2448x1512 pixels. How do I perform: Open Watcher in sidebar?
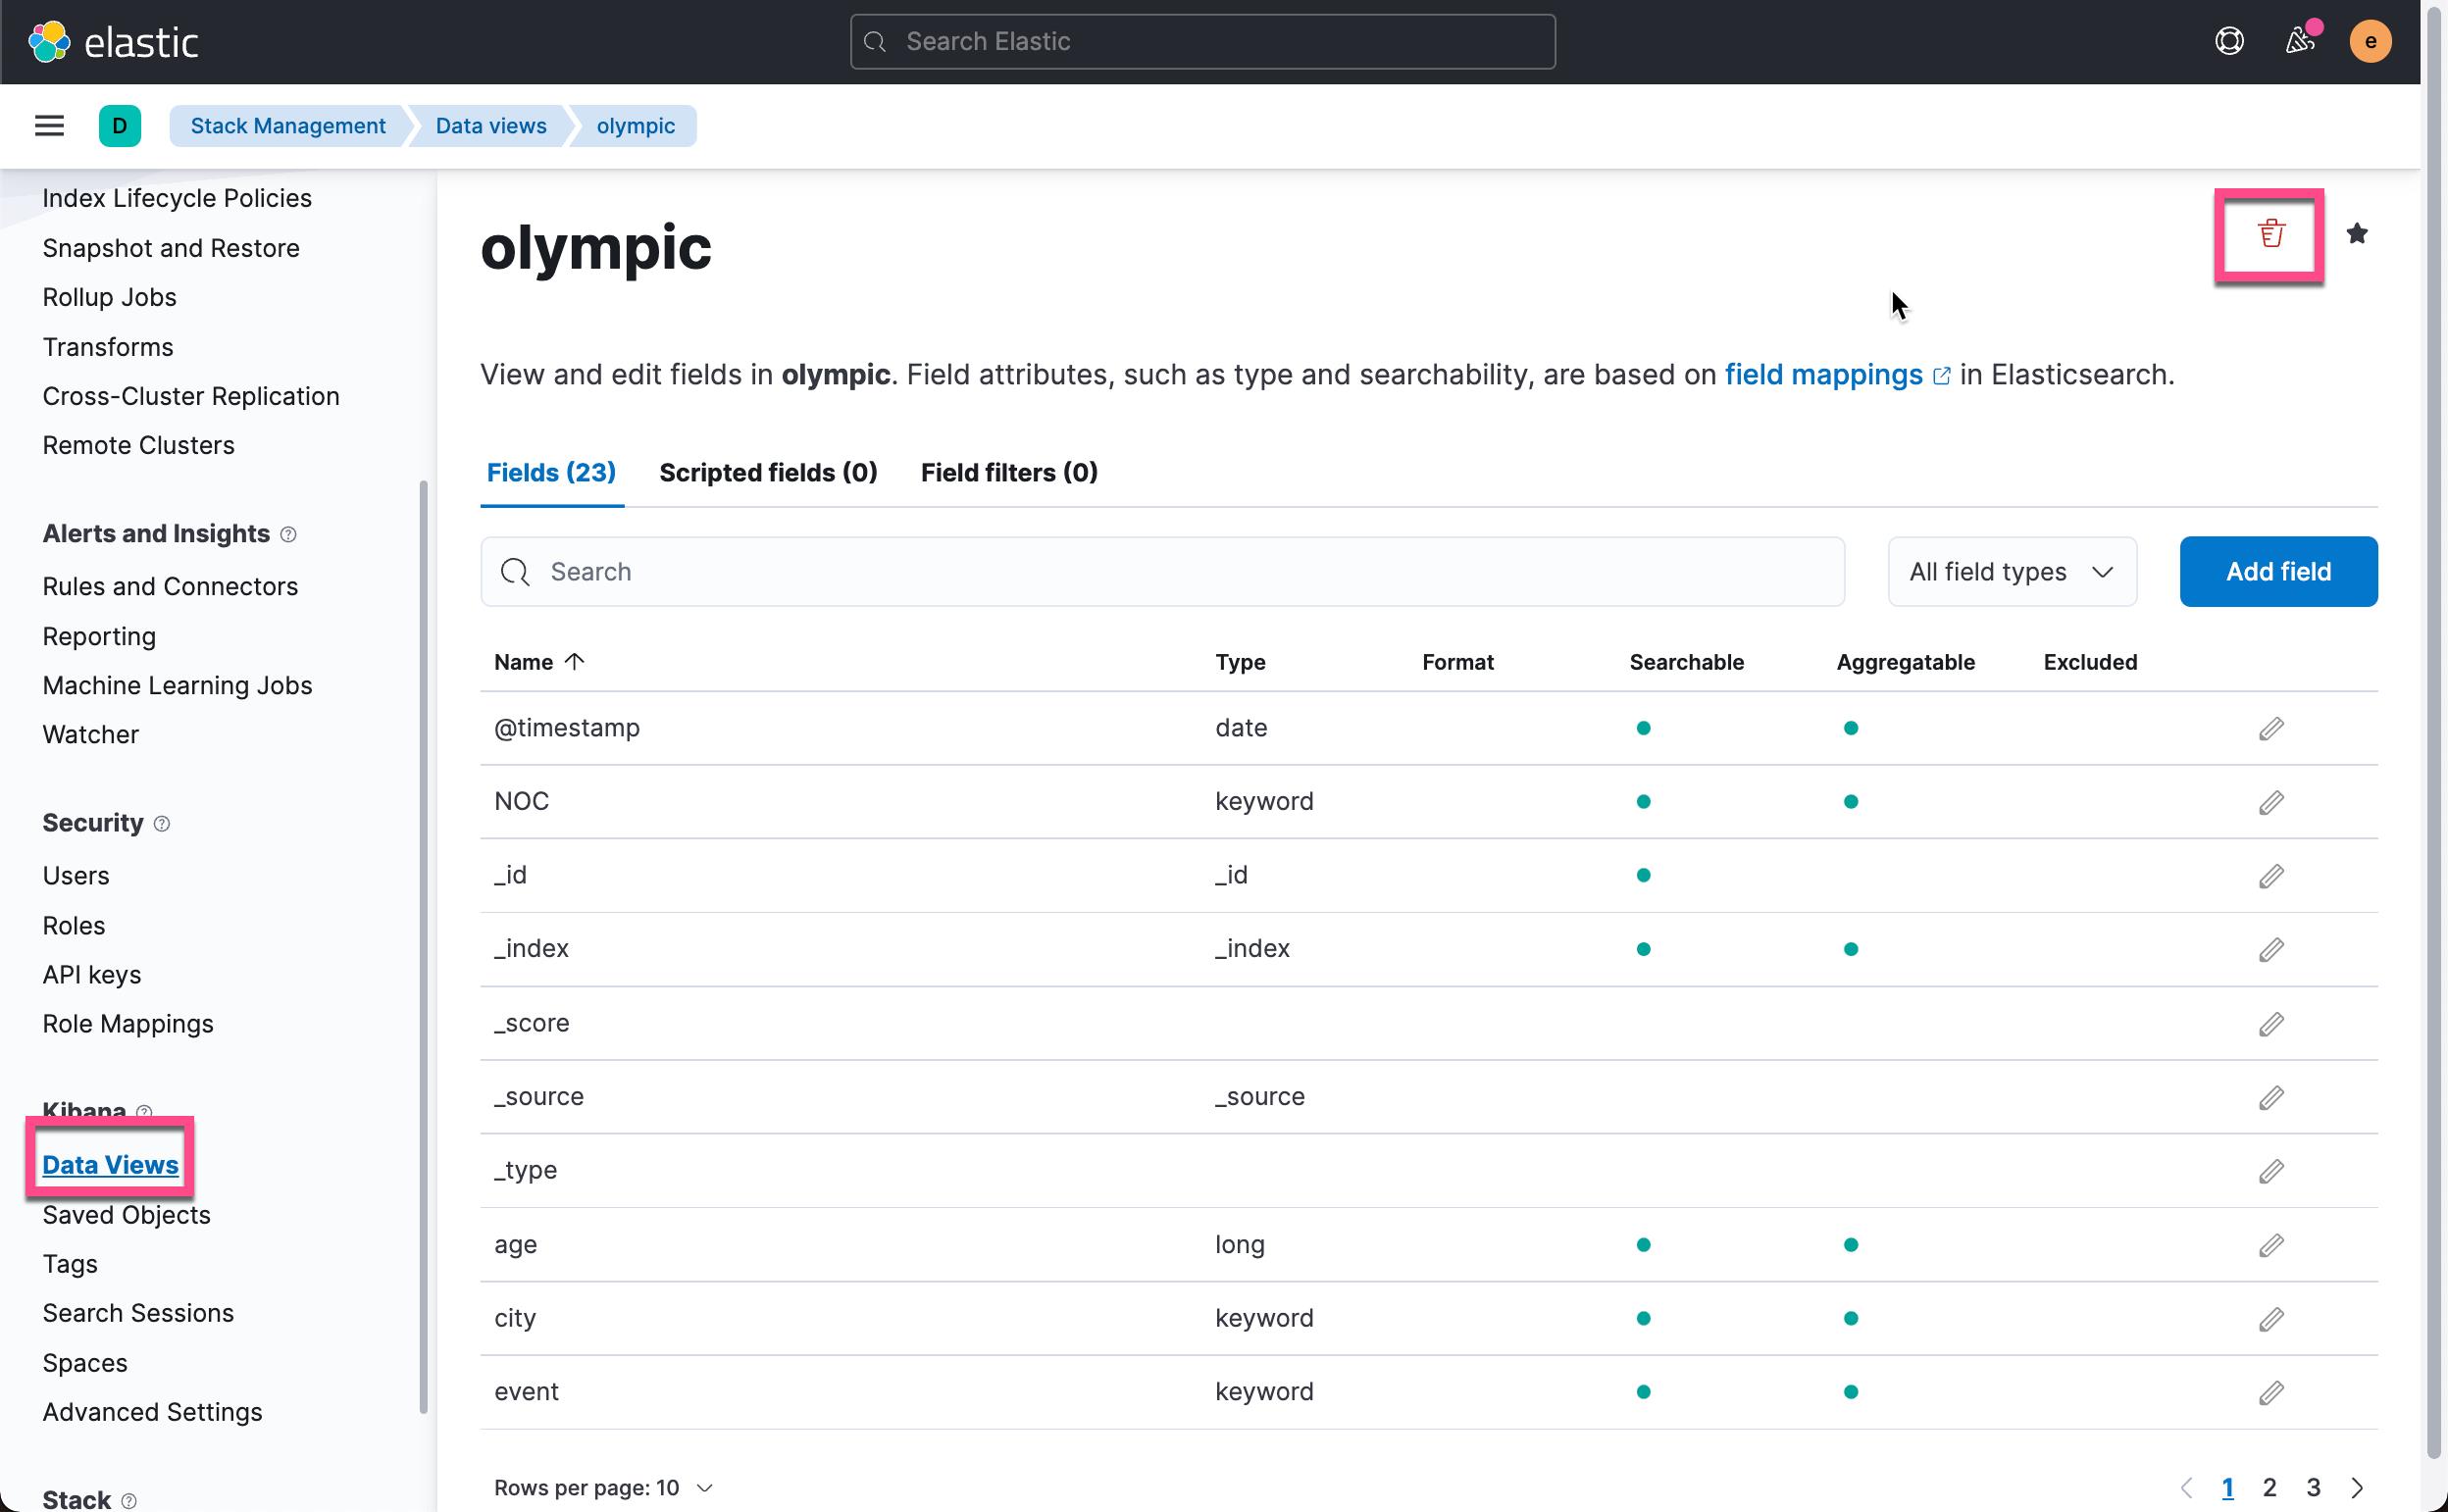coord(90,734)
